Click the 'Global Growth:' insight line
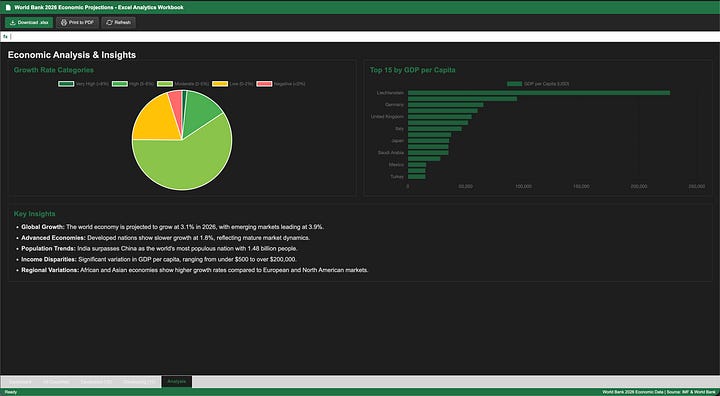The image size is (720, 396). (173, 227)
